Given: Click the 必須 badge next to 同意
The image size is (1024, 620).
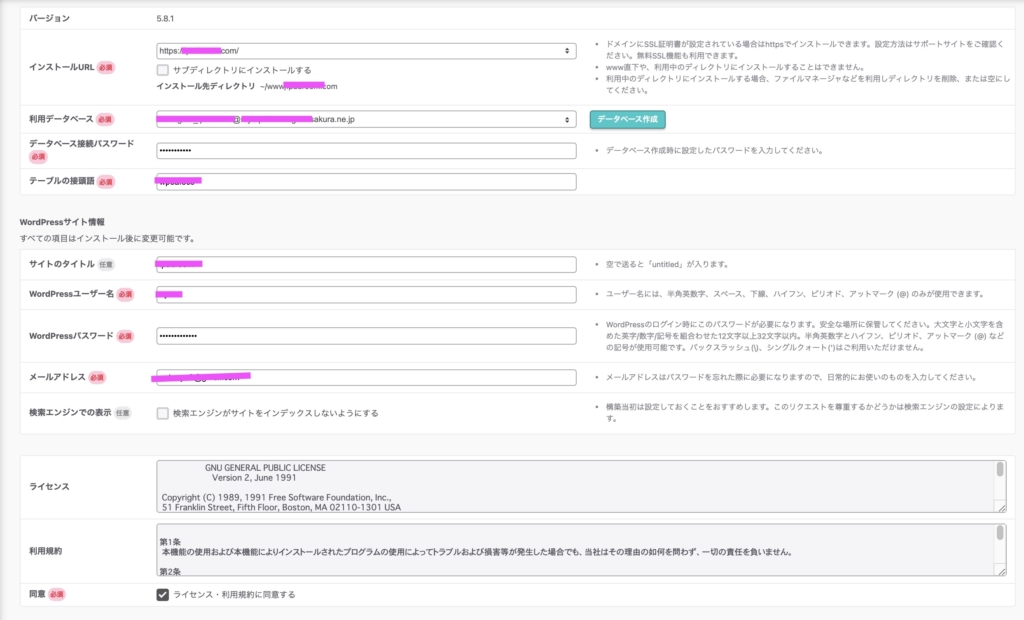Looking at the screenshot, I should (56, 595).
